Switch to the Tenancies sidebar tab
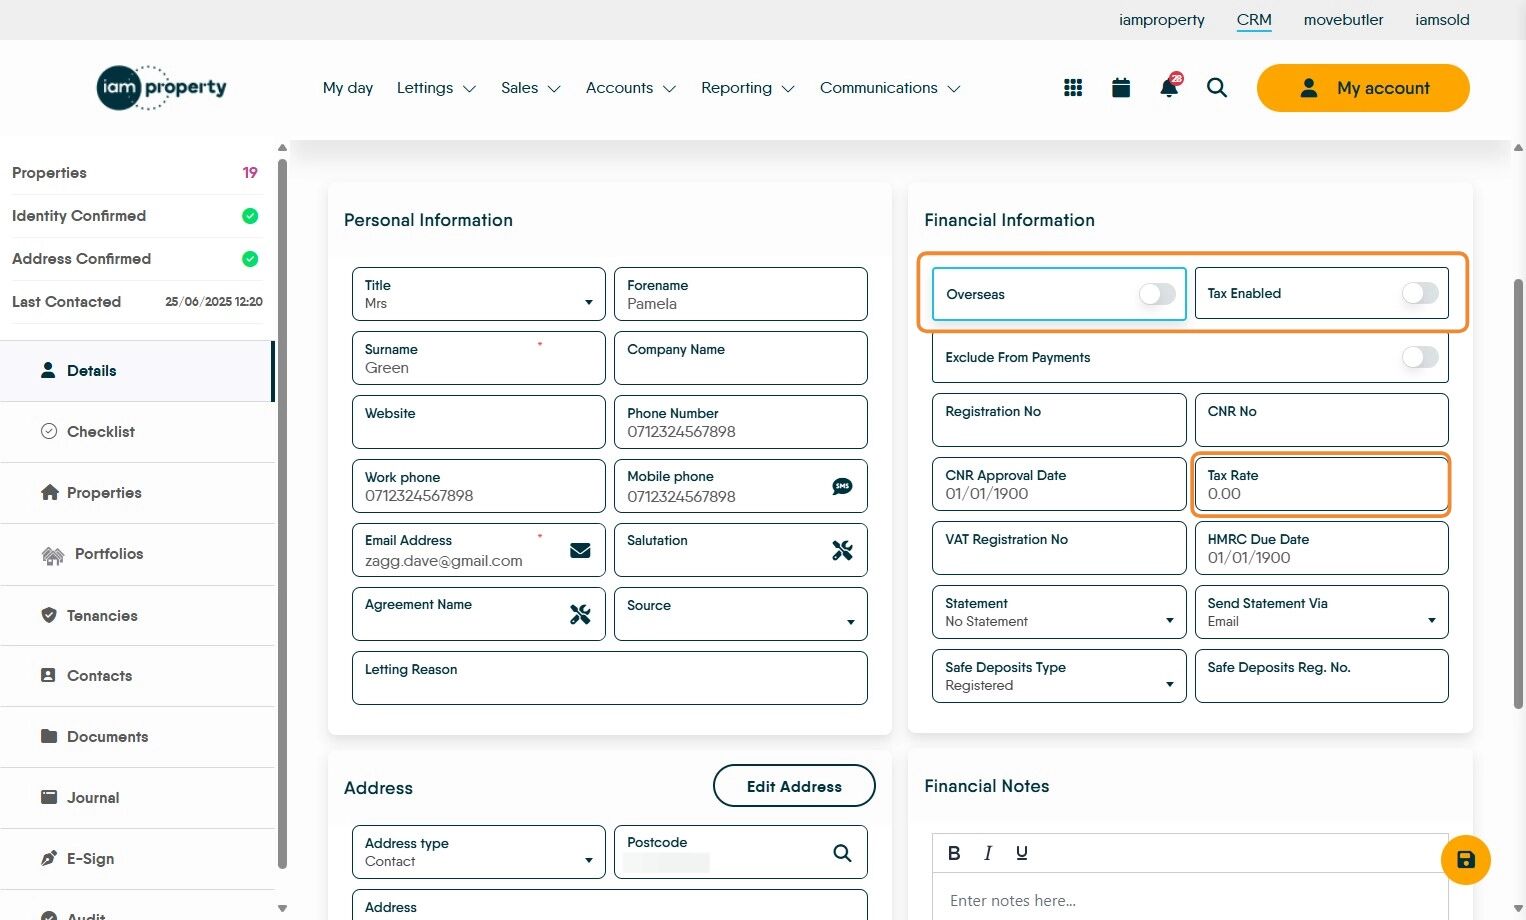The width and height of the screenshot is (1526, 920). pos(102,616)
